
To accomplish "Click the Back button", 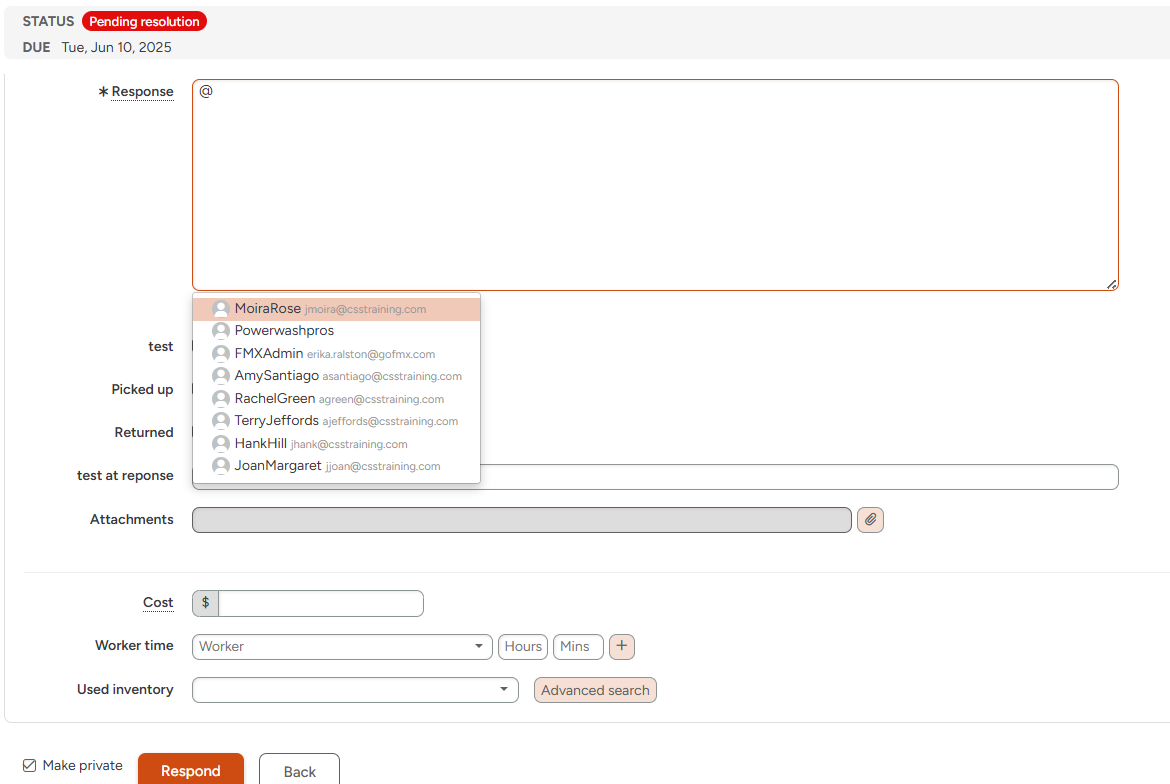I will [x=299, y=771].
